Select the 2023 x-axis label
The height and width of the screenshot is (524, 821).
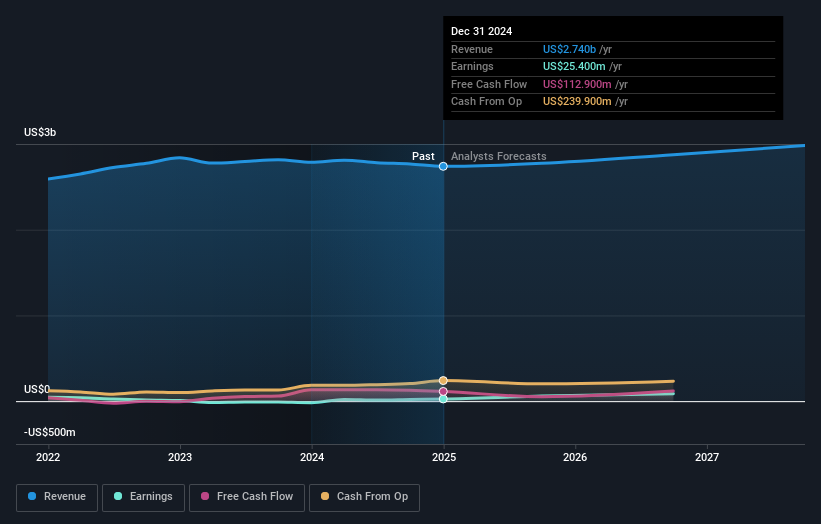tap(180, 458)
